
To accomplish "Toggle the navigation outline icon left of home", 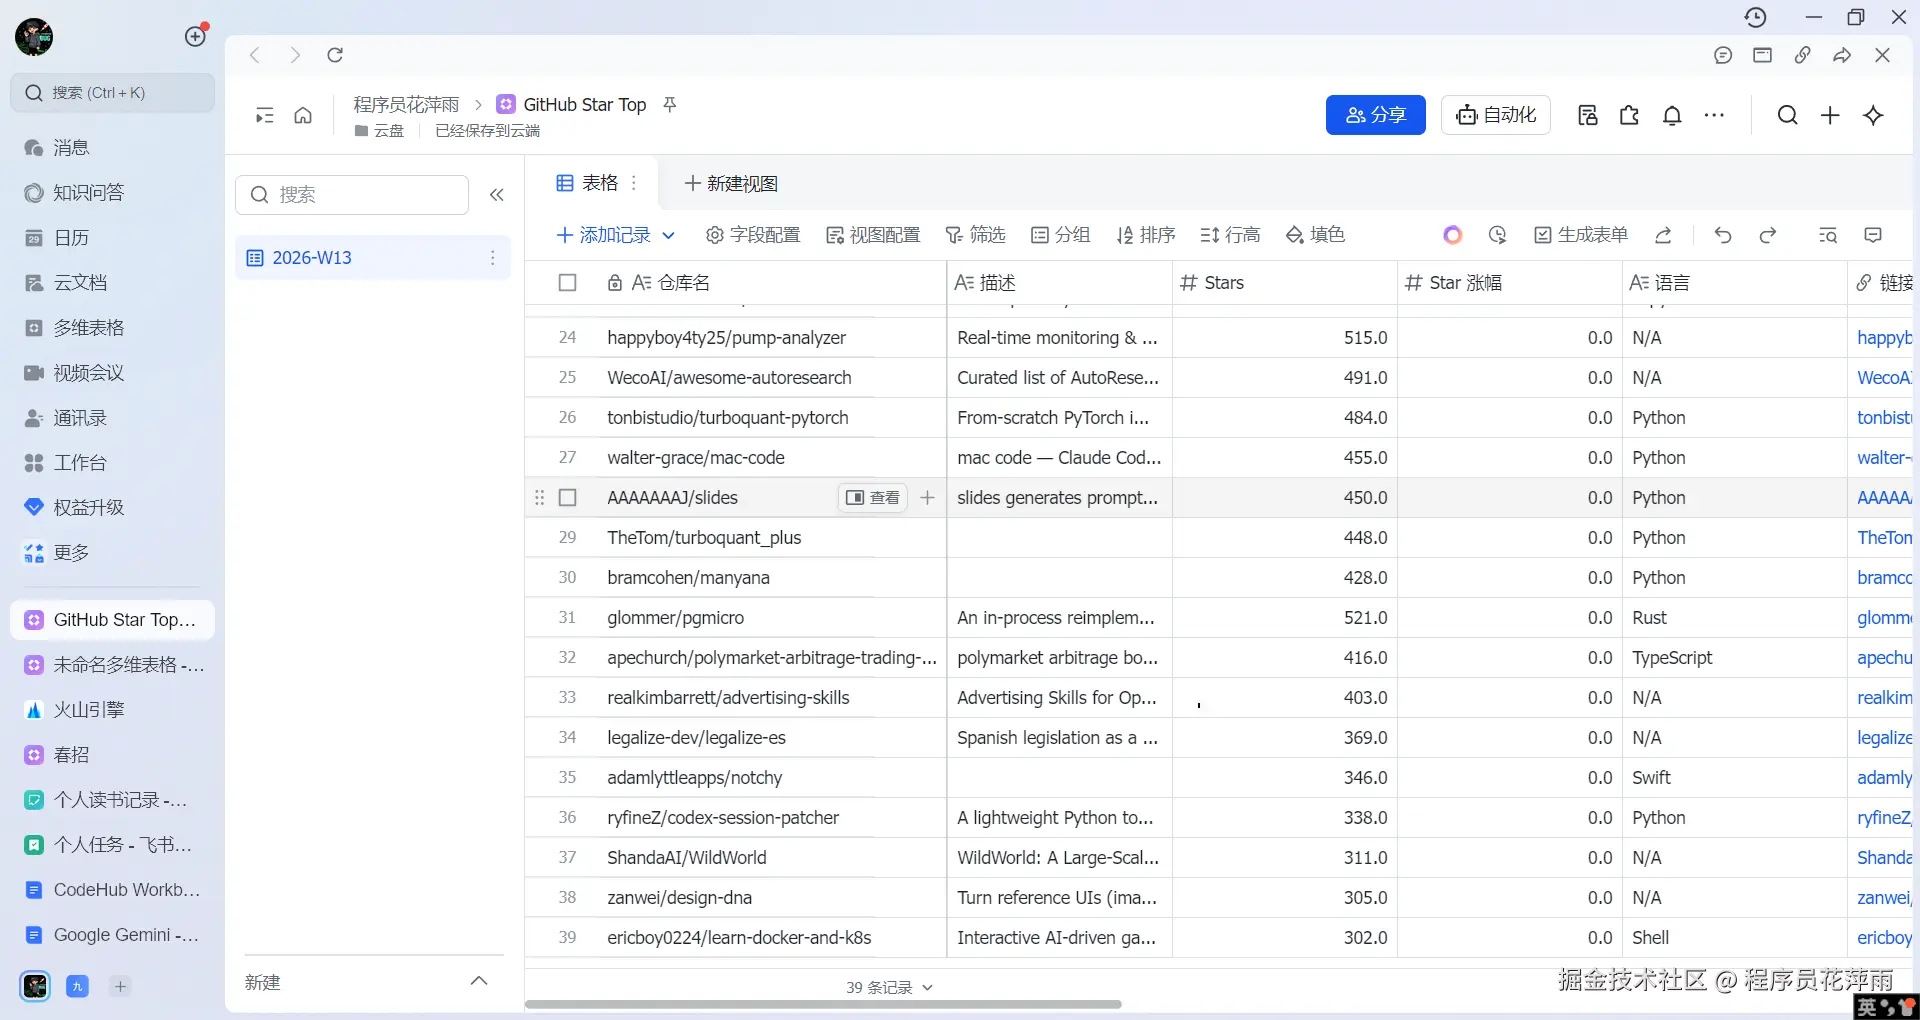I will [264, 116].
